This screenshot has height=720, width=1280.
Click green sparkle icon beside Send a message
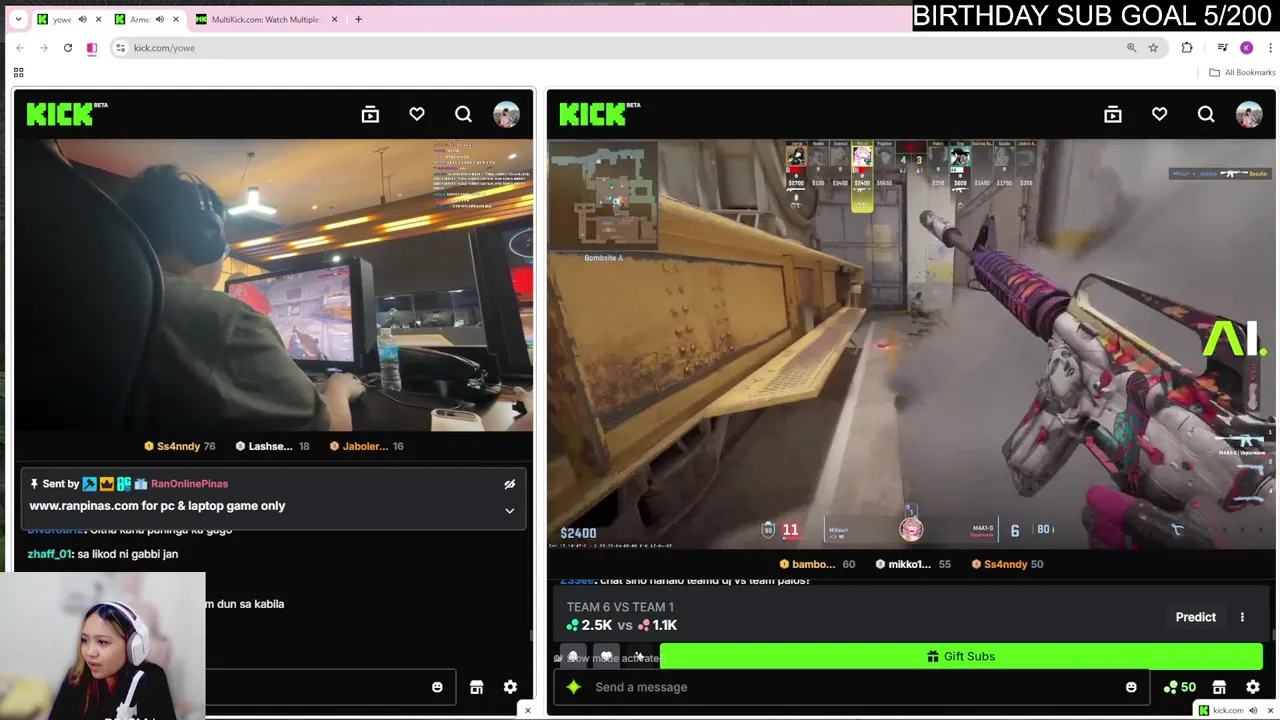(x=573, y=687)
